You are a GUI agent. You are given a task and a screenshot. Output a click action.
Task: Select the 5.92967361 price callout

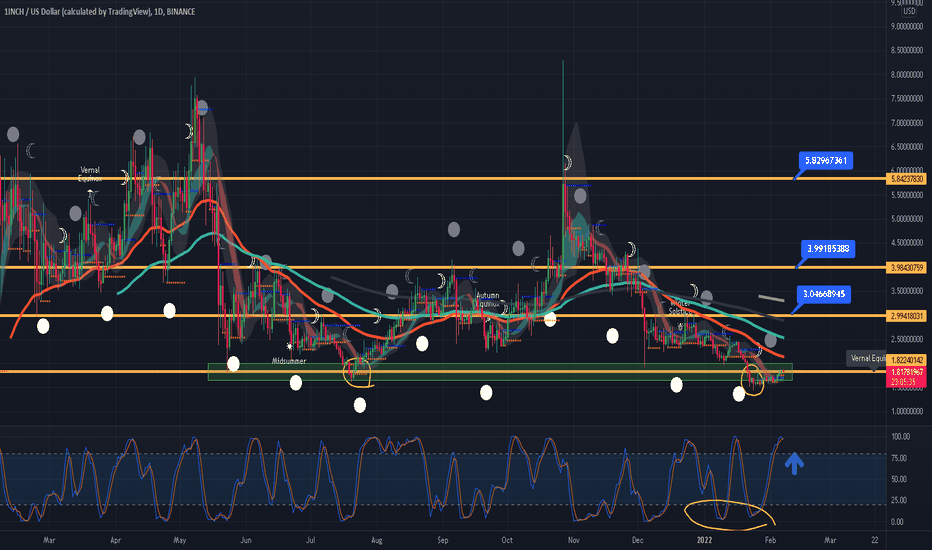(826, 161)
